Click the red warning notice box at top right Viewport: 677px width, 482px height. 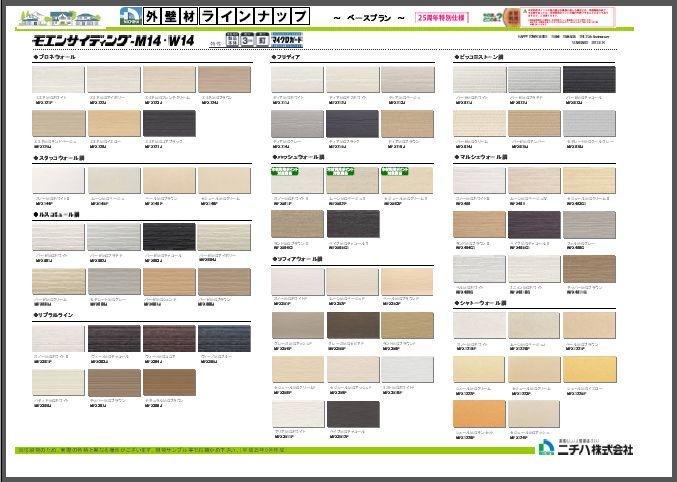(568, 18)
